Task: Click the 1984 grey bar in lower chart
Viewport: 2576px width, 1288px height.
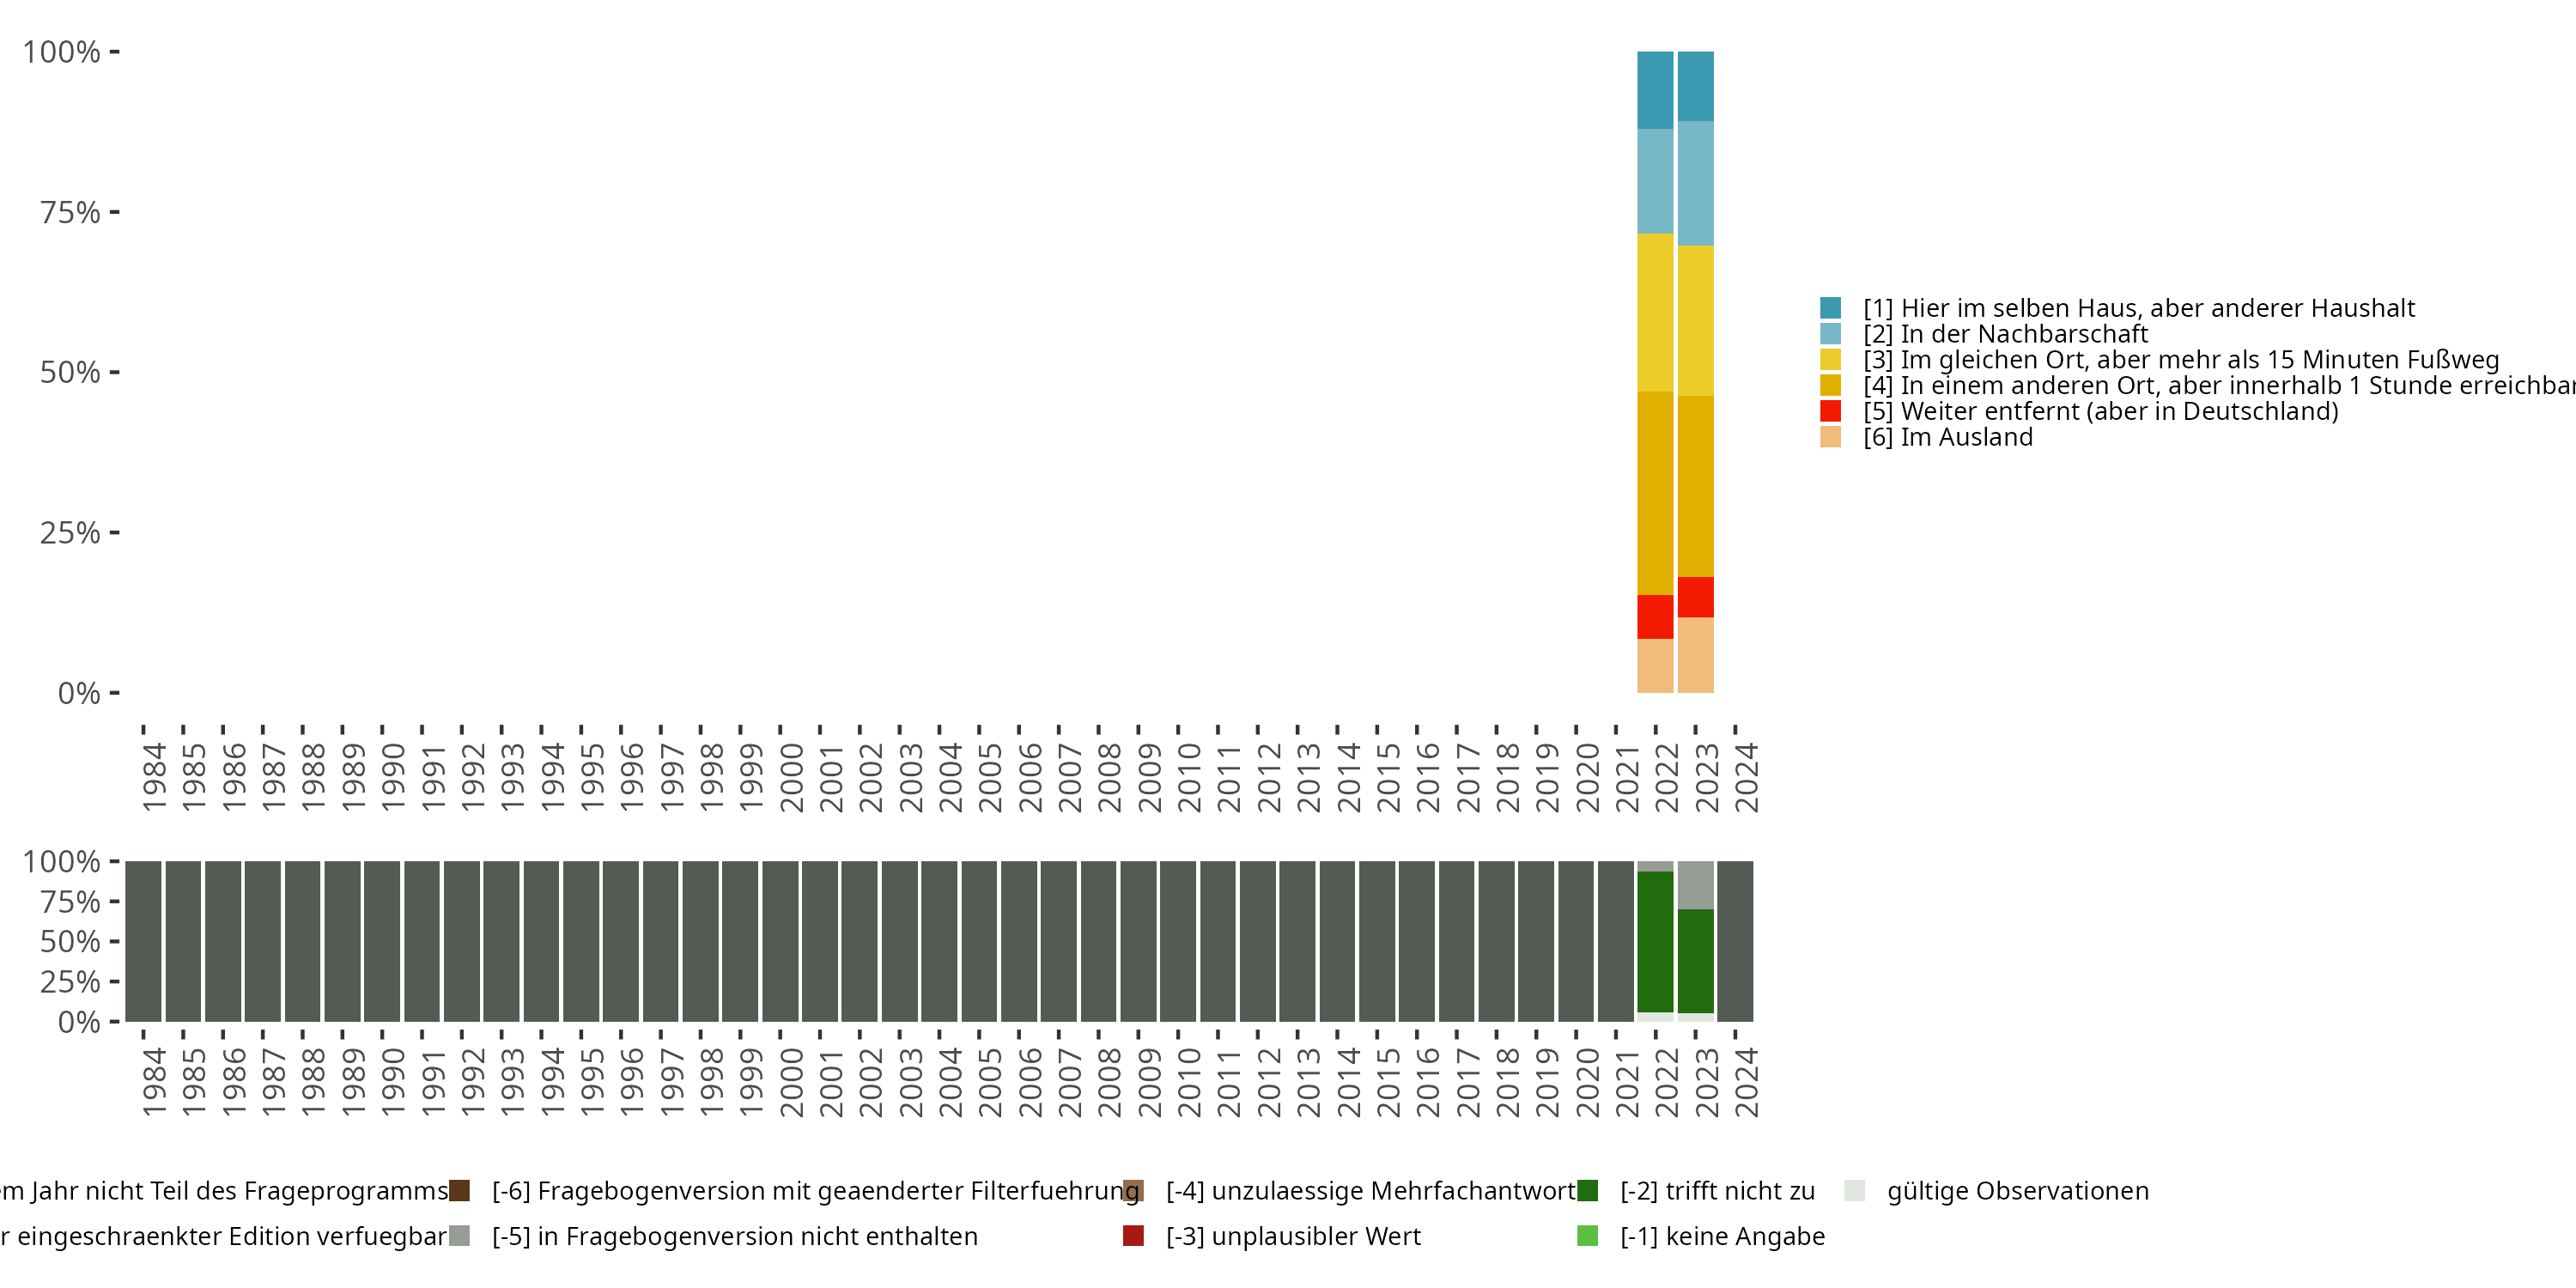Action: 143,941
